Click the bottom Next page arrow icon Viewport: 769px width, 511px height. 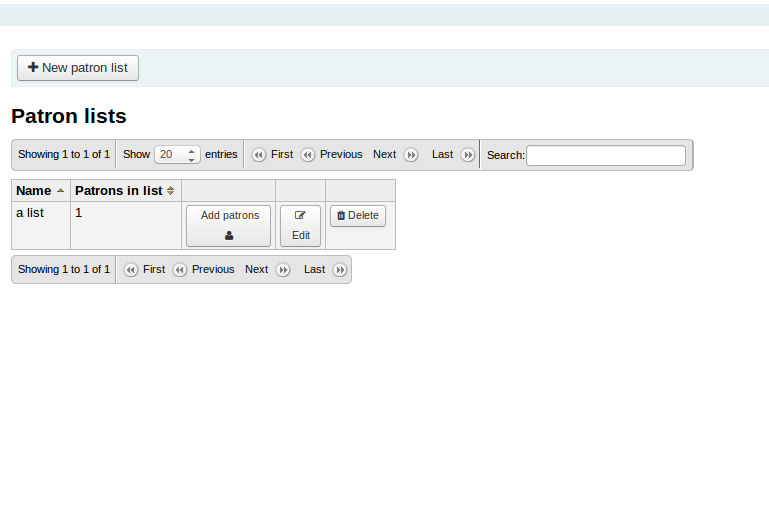(x=283, y=270)
